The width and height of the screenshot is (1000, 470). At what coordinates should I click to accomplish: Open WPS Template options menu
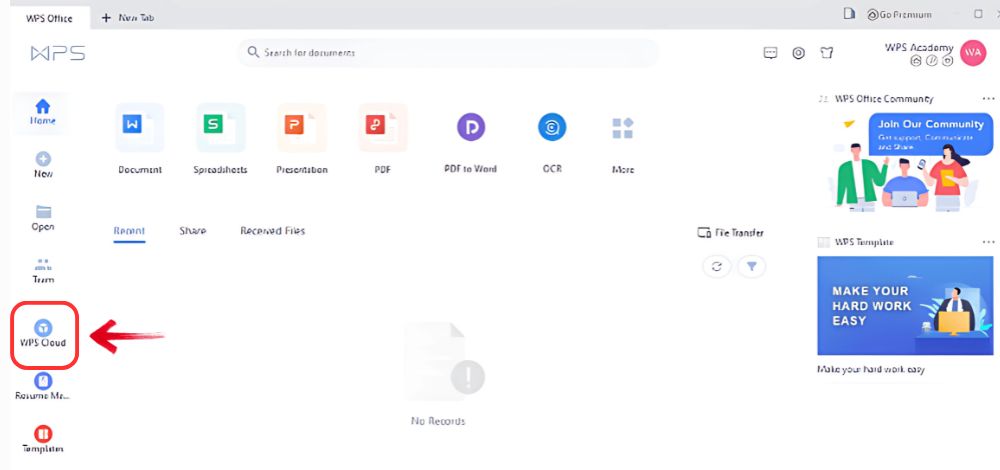(x=988, y=242)
